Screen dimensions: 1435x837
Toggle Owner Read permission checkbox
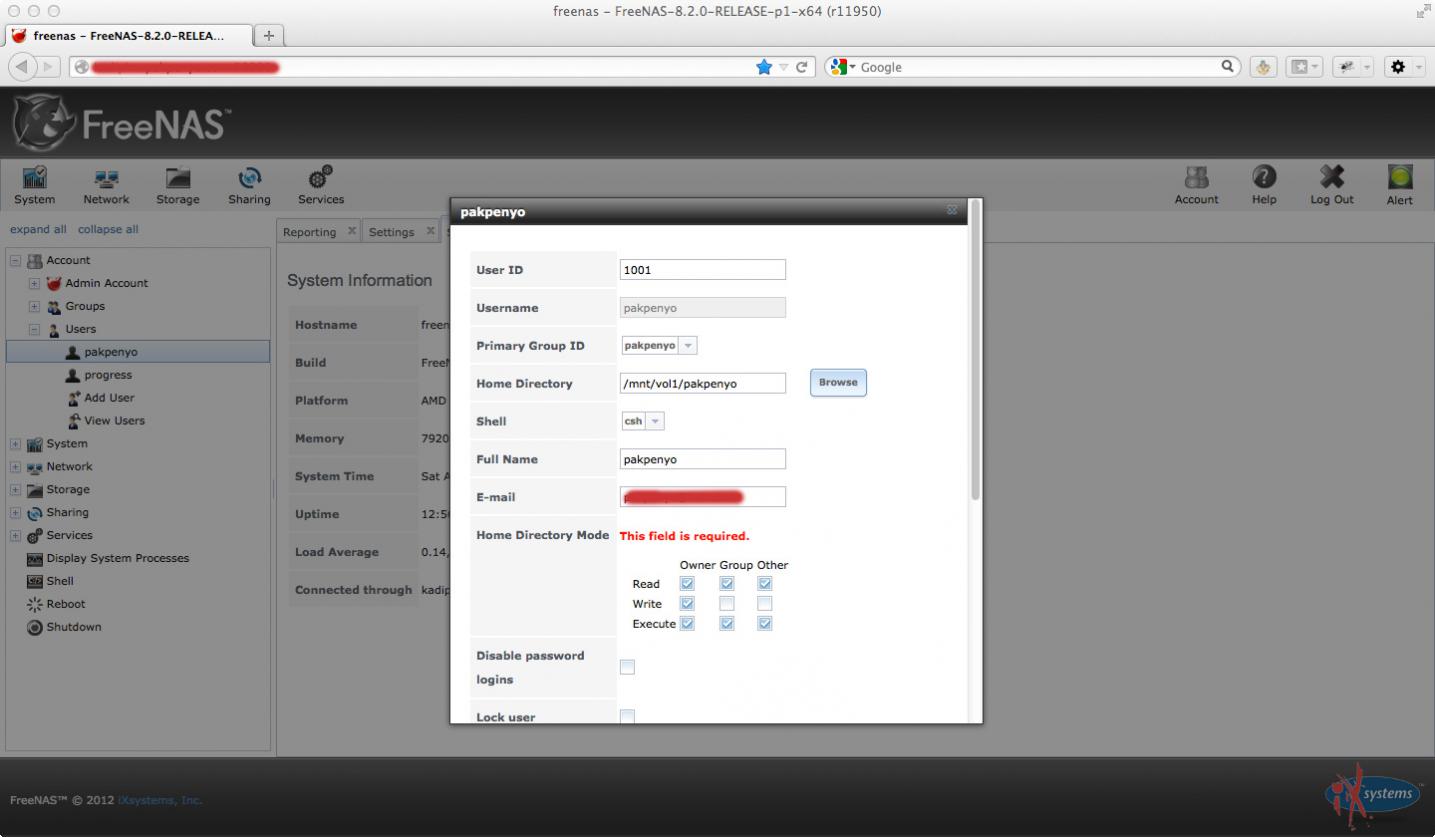pyautogui.click(x=687, y=584)
